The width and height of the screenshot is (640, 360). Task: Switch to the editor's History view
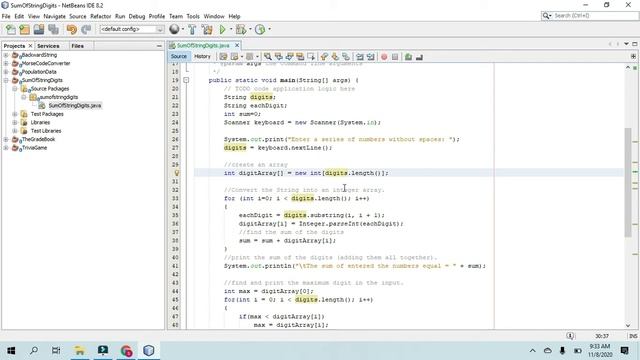(x=202, y=56)
